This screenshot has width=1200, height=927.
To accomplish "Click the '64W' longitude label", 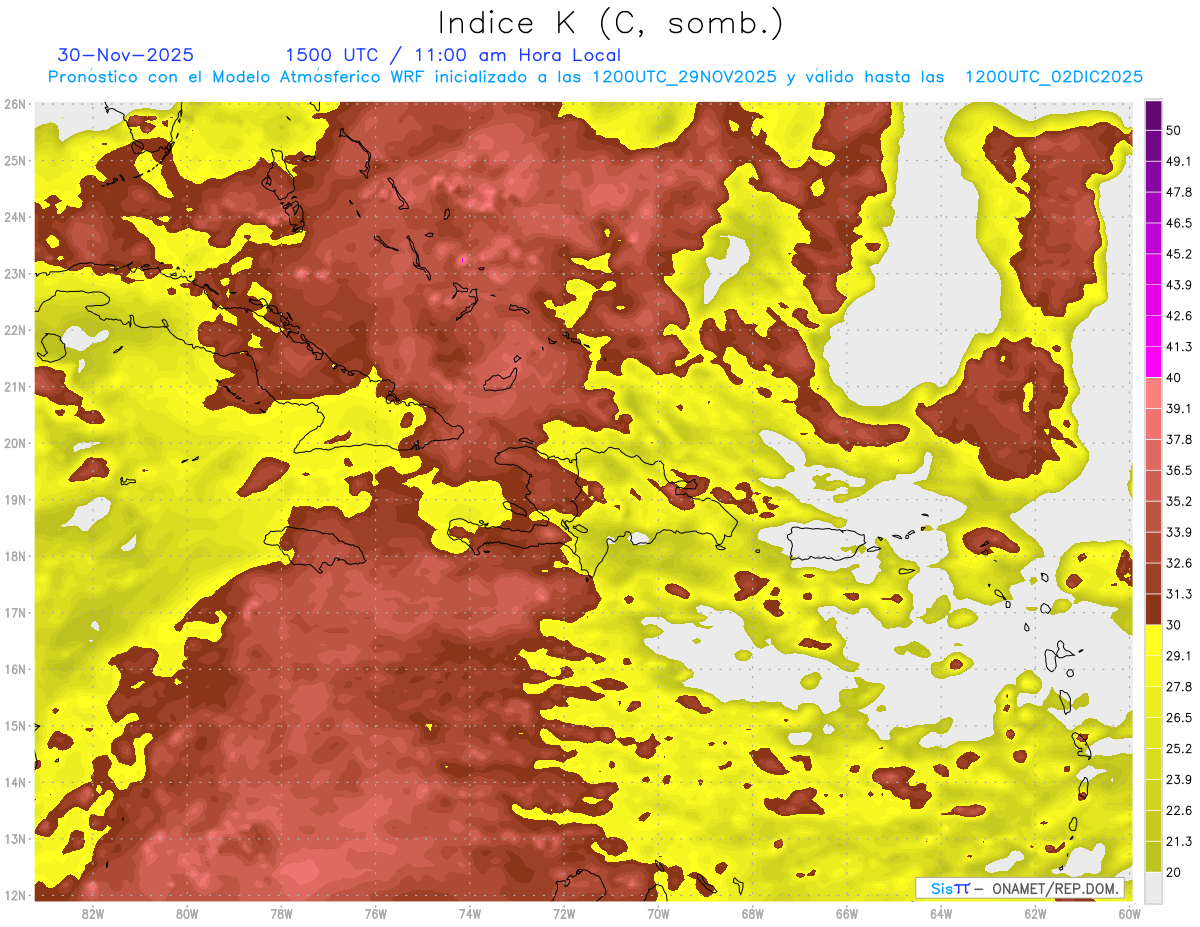I will pos(941,914).
